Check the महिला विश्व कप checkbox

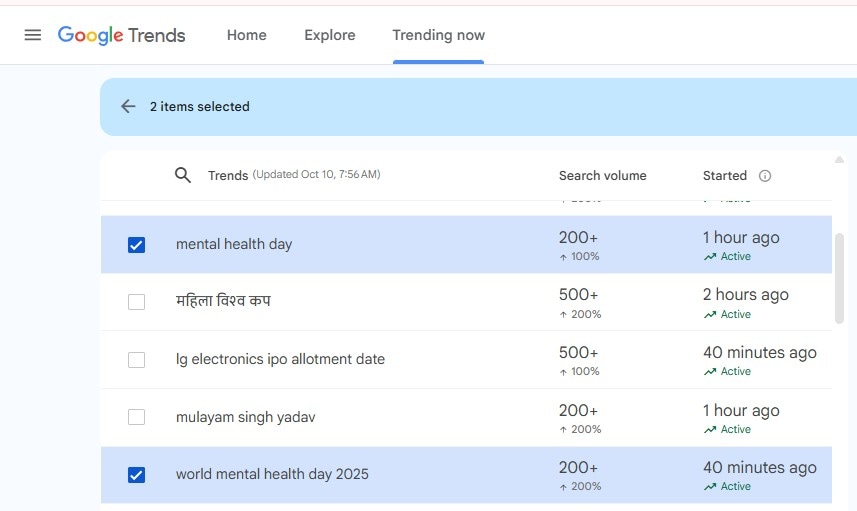point(137,302)
